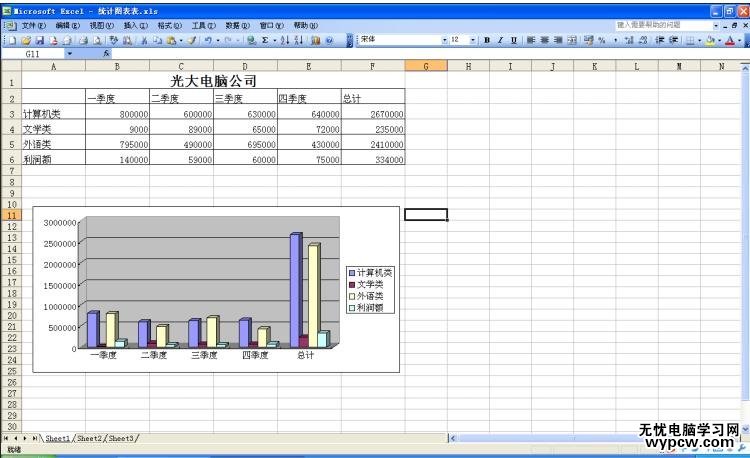Toggle italic formatting
750x458 pixels.
click(x=500, y=40)
